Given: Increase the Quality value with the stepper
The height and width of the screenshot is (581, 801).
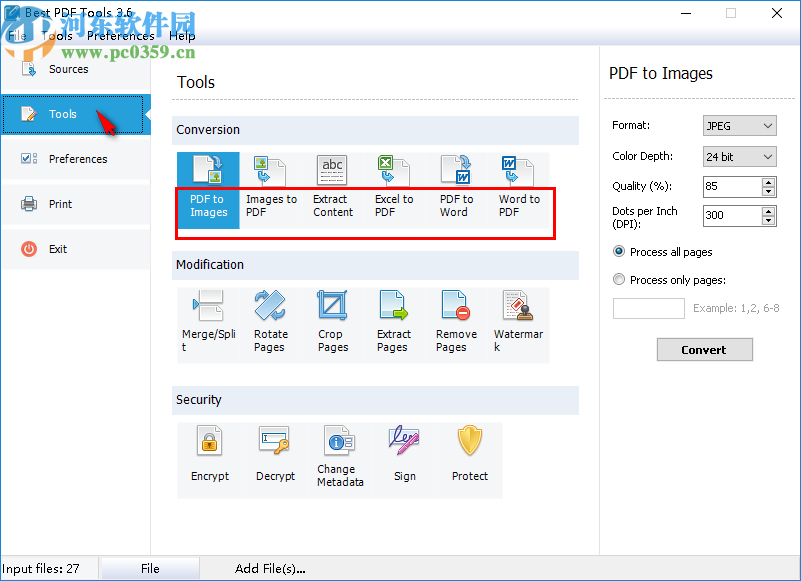Looking at the screenshot, I should [768, 181].
